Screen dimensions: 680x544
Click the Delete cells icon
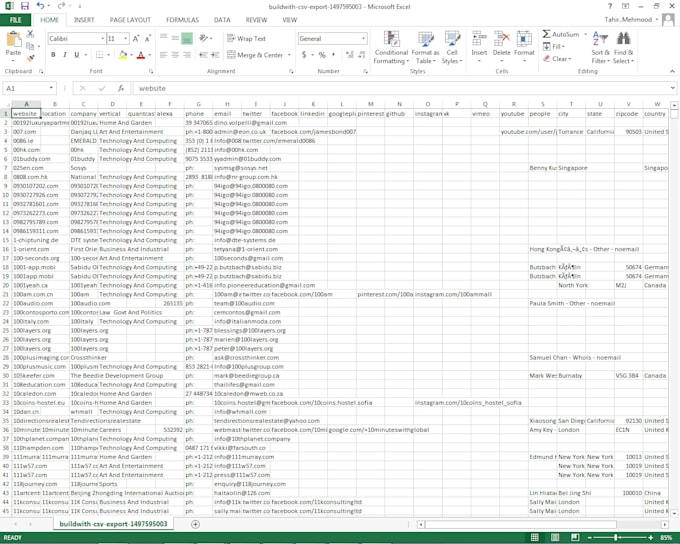(x=501, y=45)
